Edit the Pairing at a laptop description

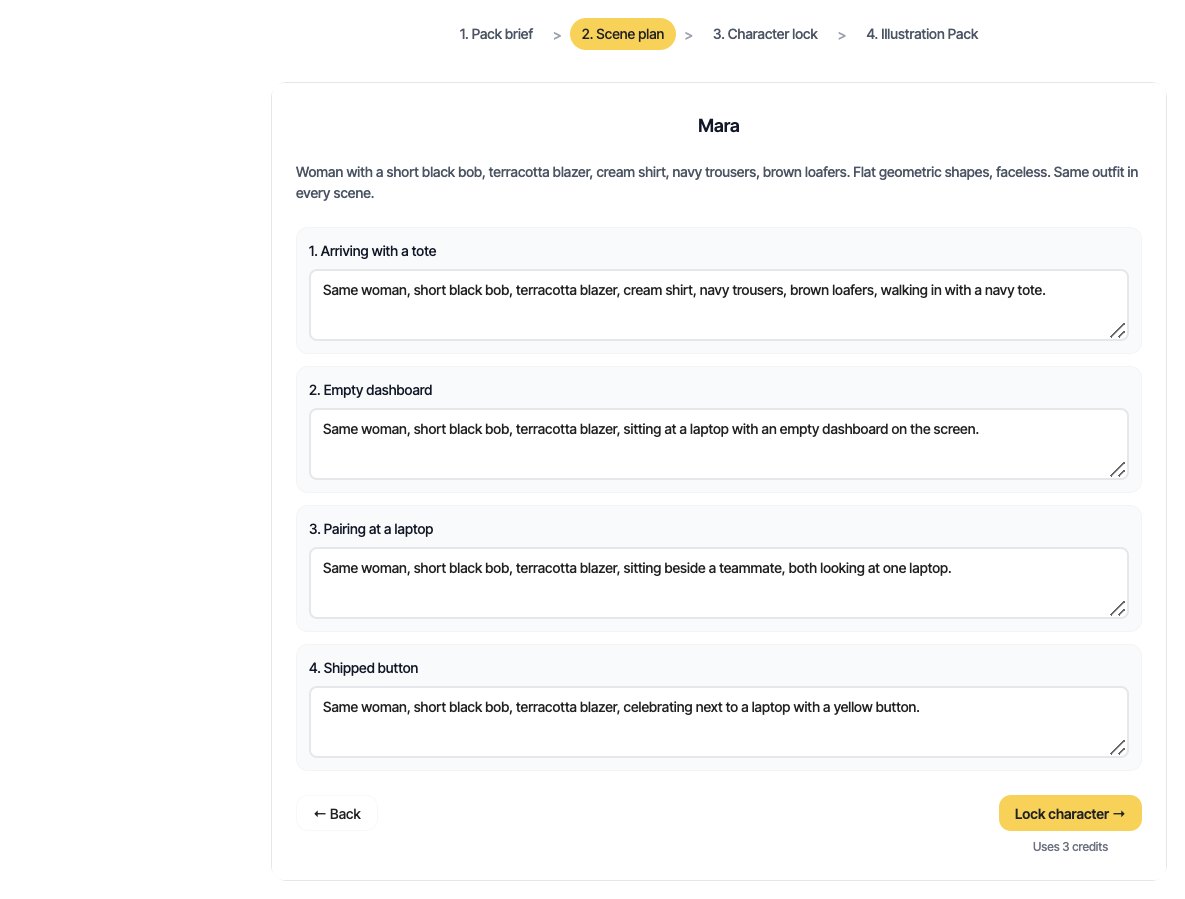click(719, 583)
